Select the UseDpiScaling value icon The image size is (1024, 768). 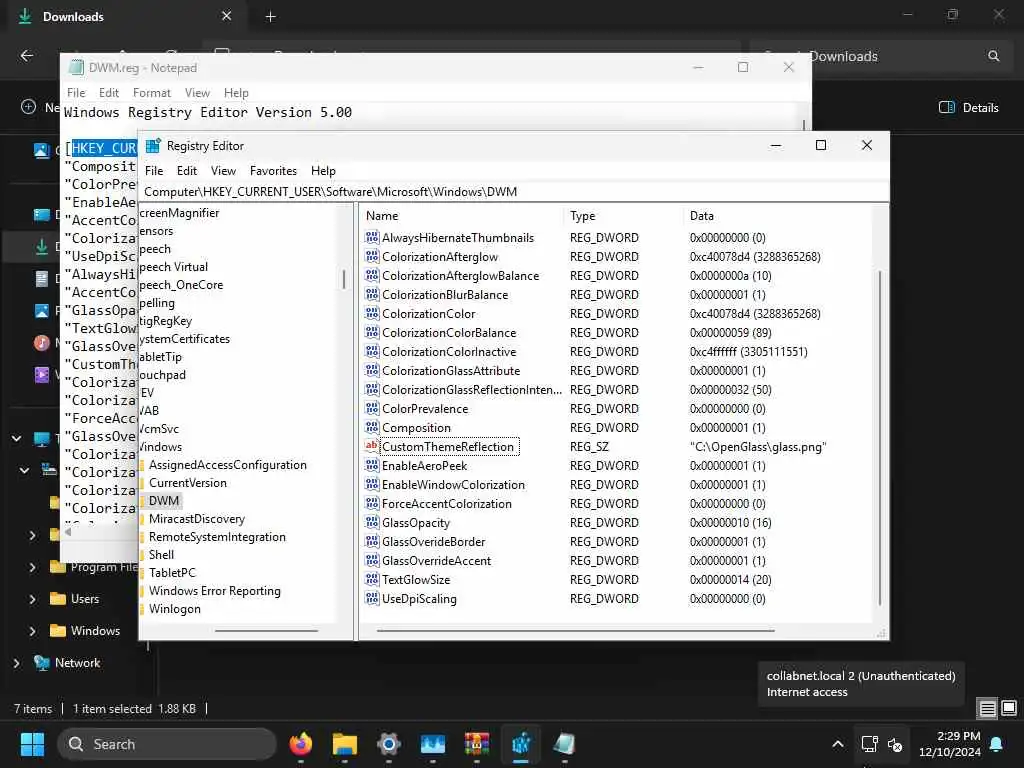click(x=372, y=598)
